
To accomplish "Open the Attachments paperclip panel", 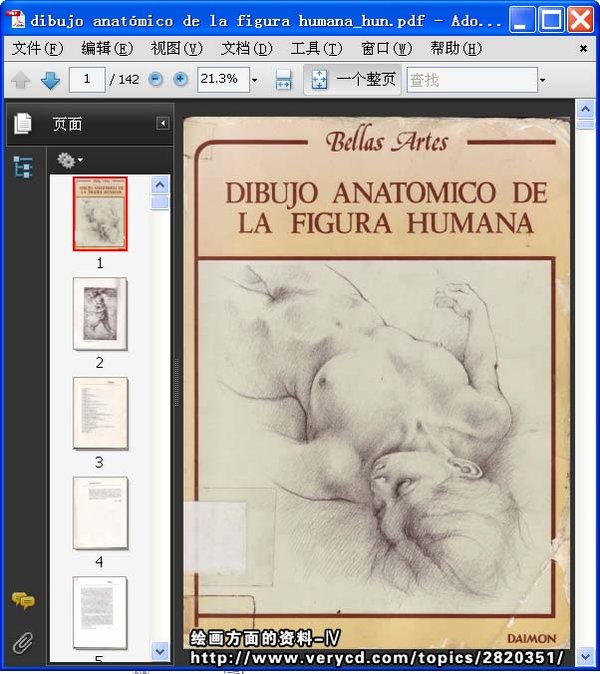I will [x=23, y=642].
